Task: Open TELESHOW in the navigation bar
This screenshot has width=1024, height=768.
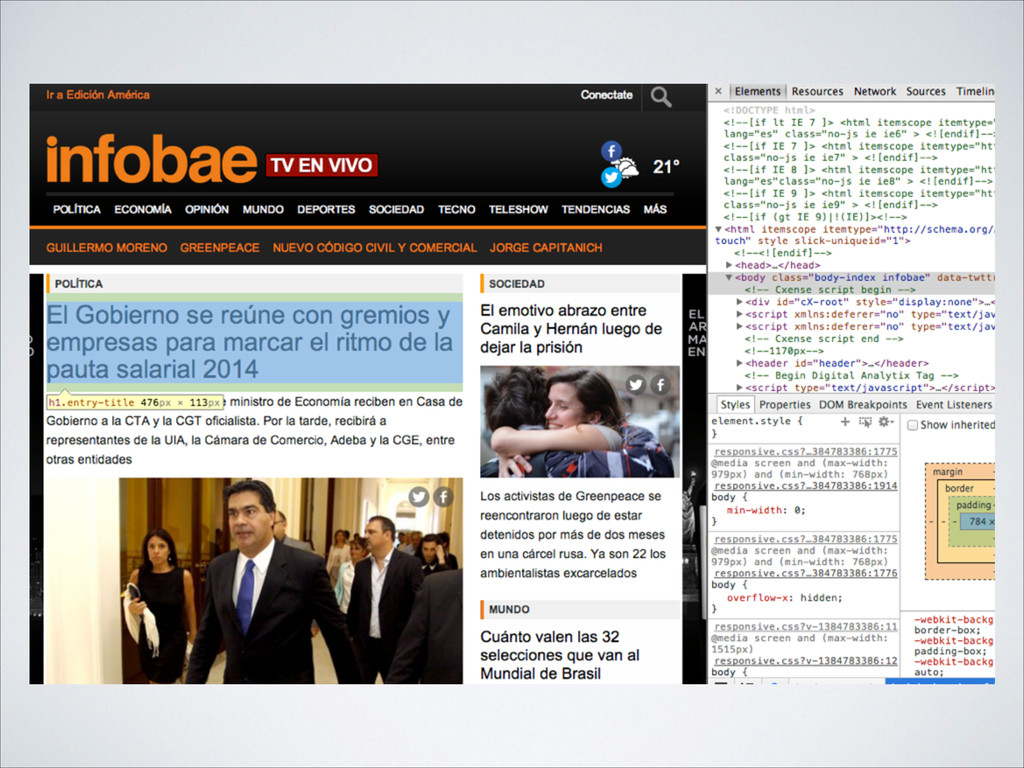Action: [518, 210]
